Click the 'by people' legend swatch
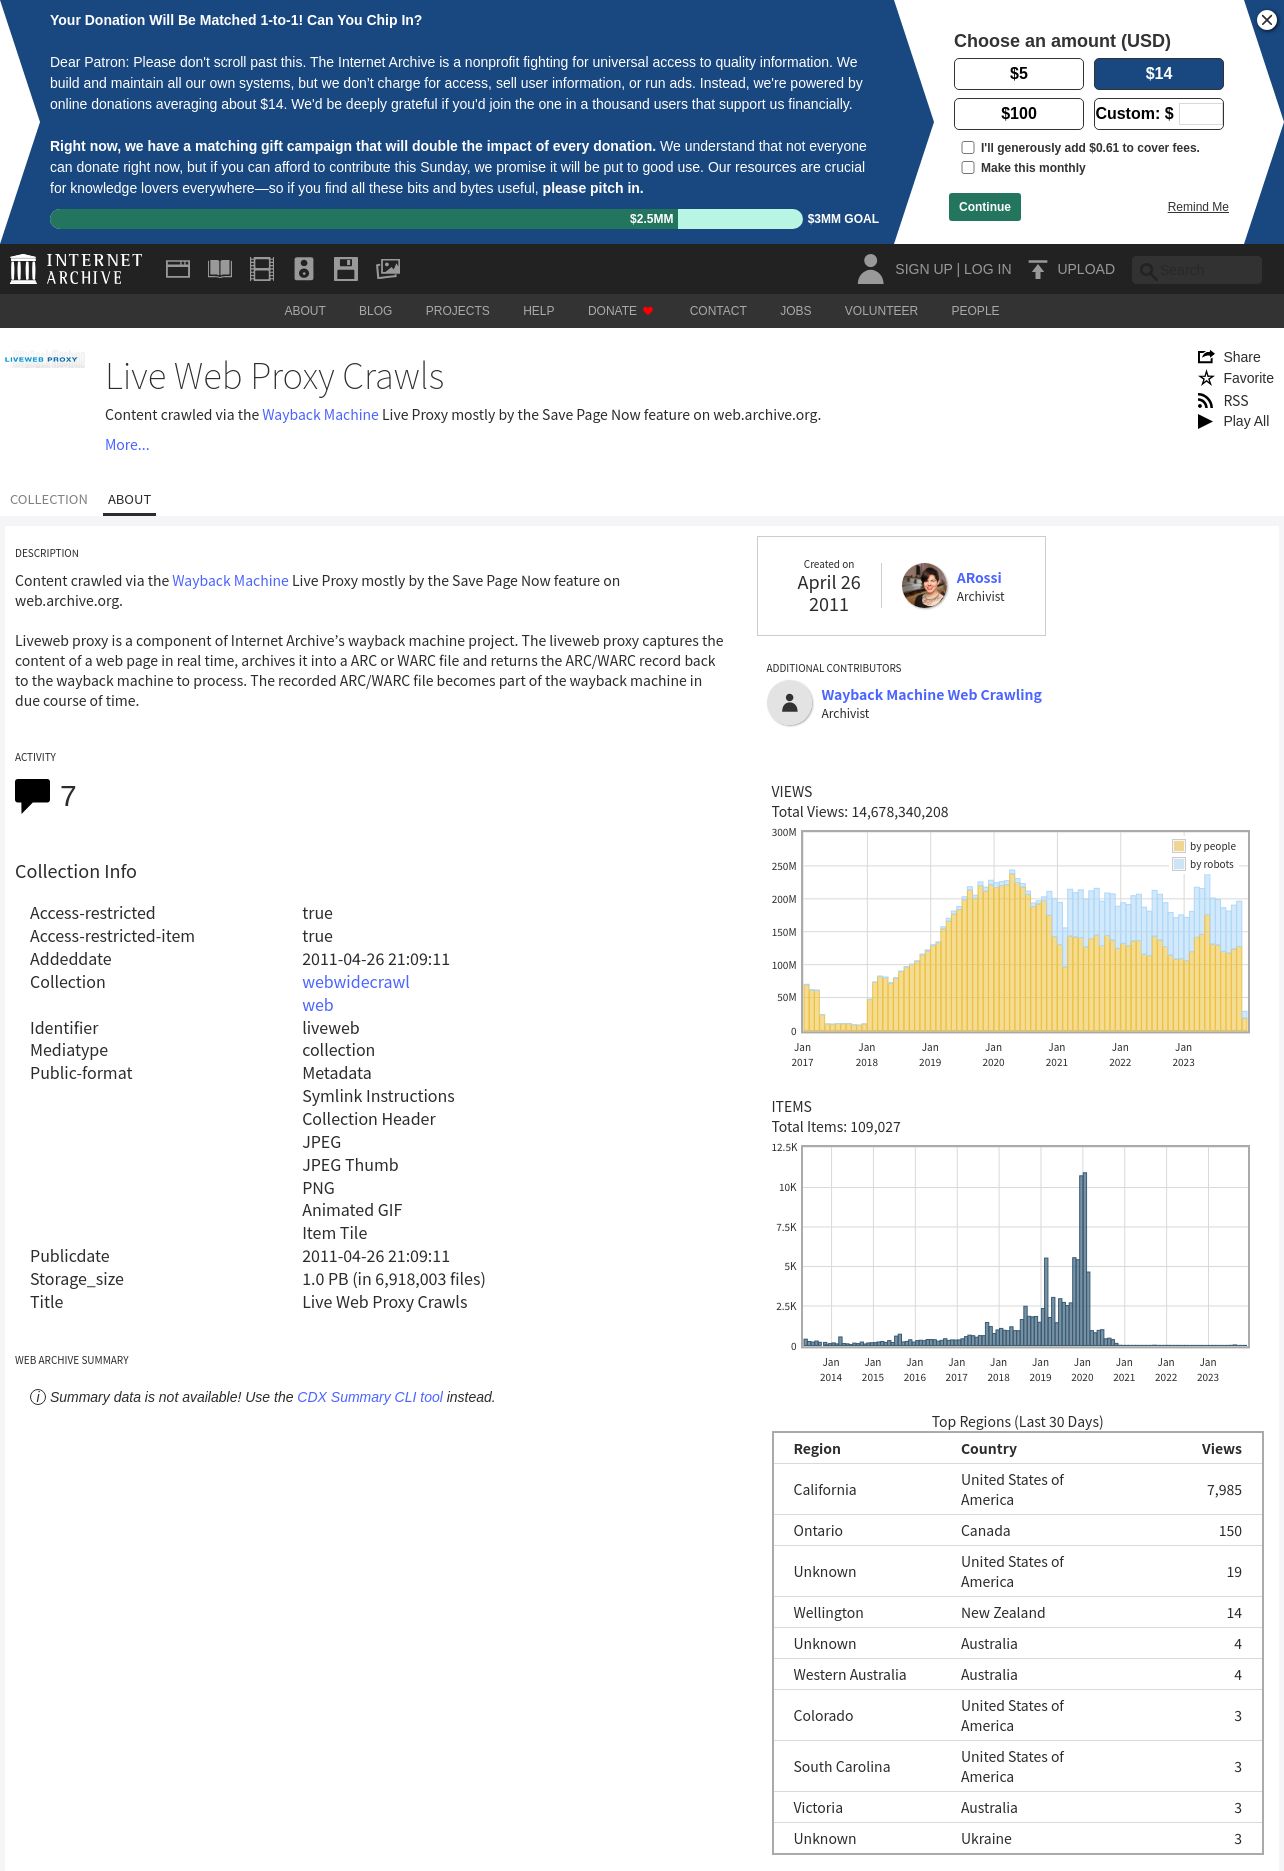The image size is (1284, 1871). tap(1179, 846)
